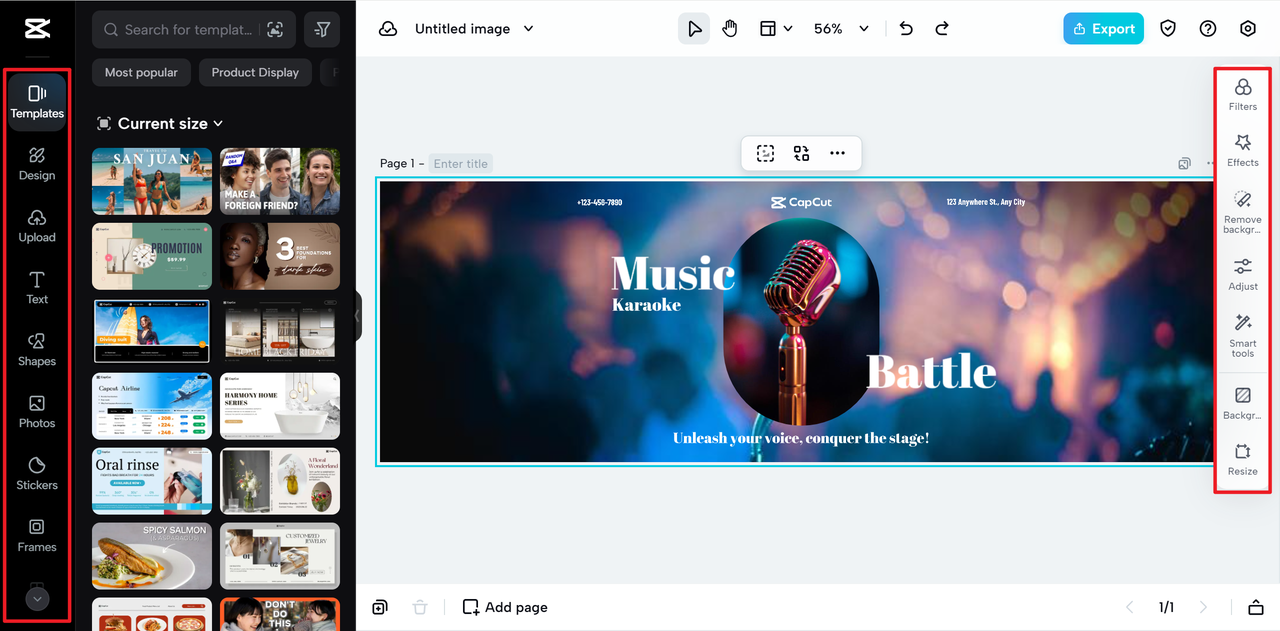Open the help question mark icon
This screenshot has width=1280, height=631.
point(1208,29)
